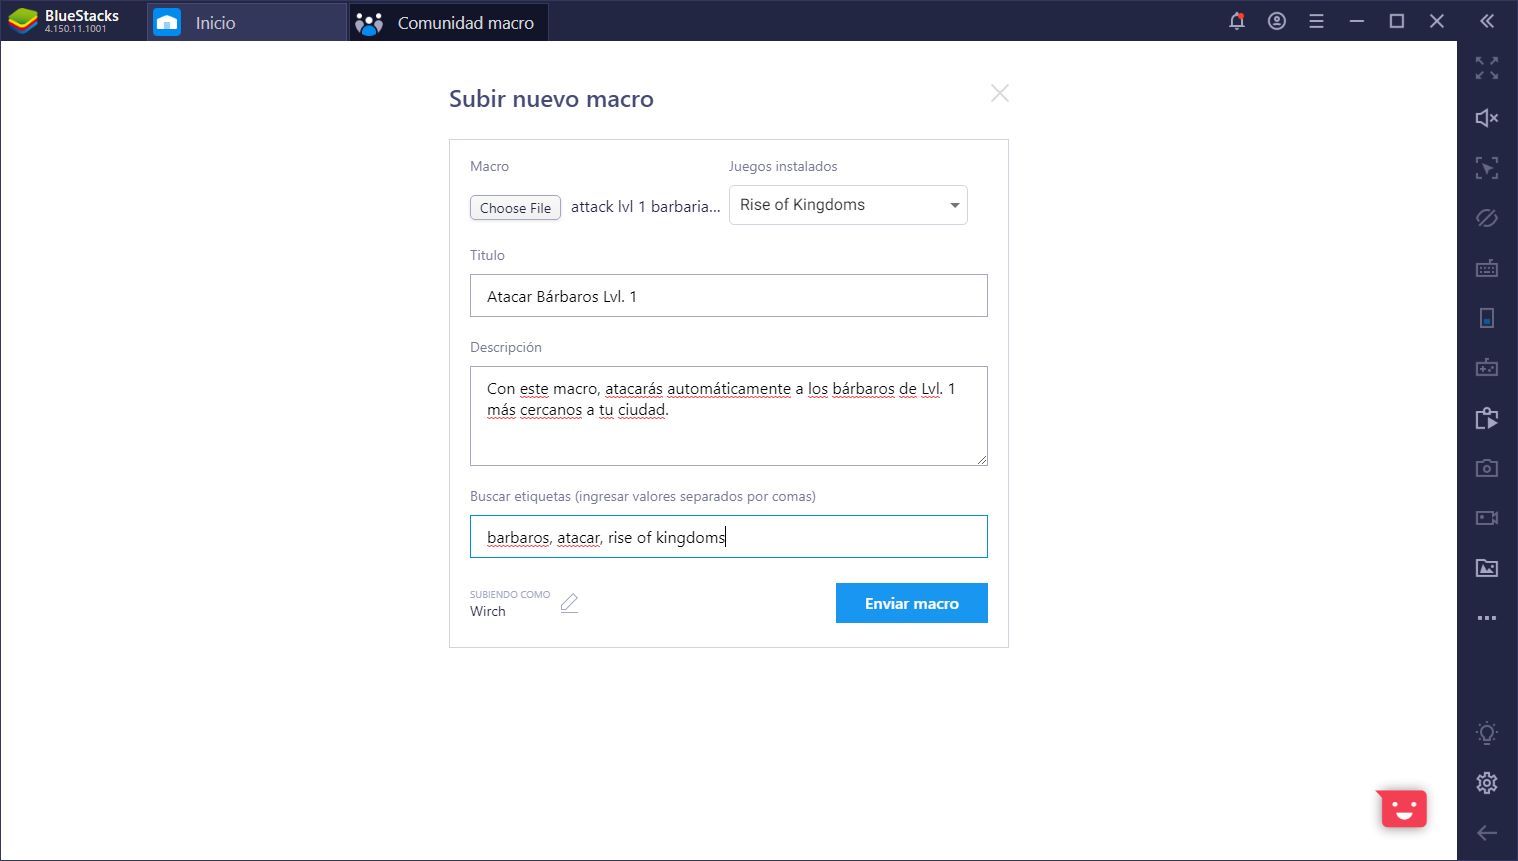This screenshot has height=861, width=1518.
Task: Open the media gallery icon
Action: pyautogui.click(x=1487, y=568)
